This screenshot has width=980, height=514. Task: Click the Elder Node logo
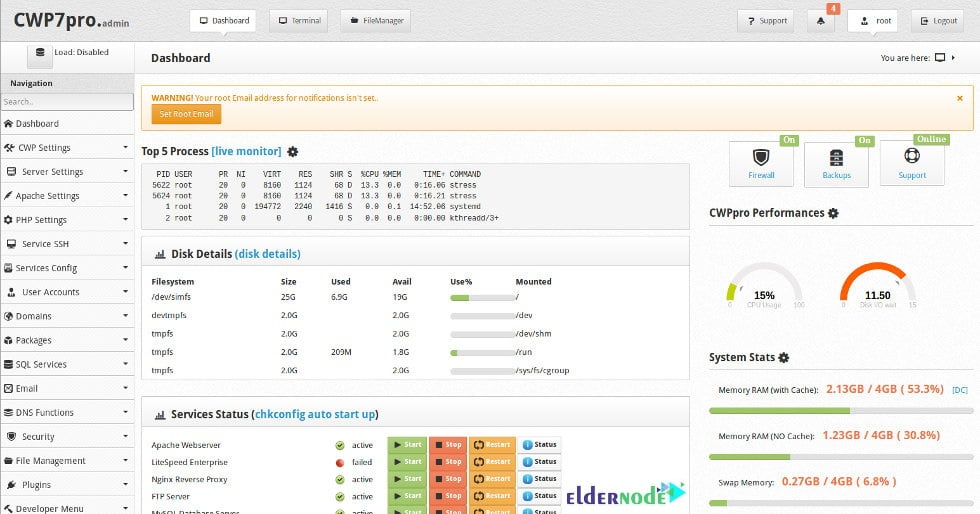pos(626,494)
